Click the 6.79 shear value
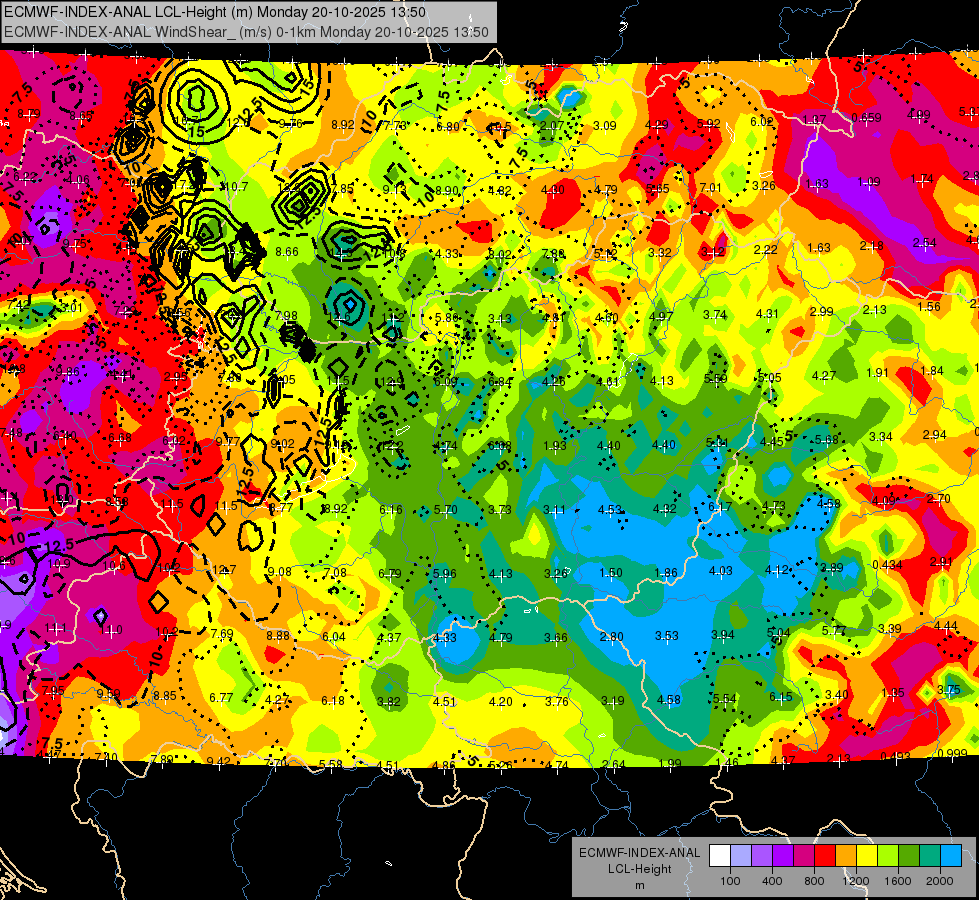The image size is (979, 900). point(390,573)
